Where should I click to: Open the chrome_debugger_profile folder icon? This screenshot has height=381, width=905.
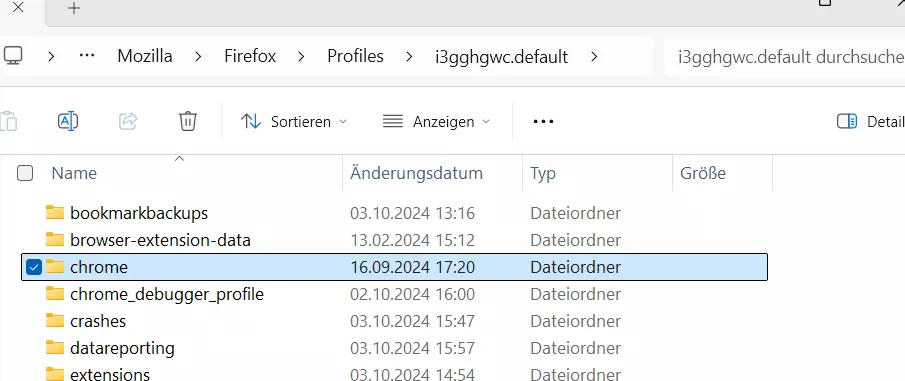pyautogui.click(x=55, y=294)
